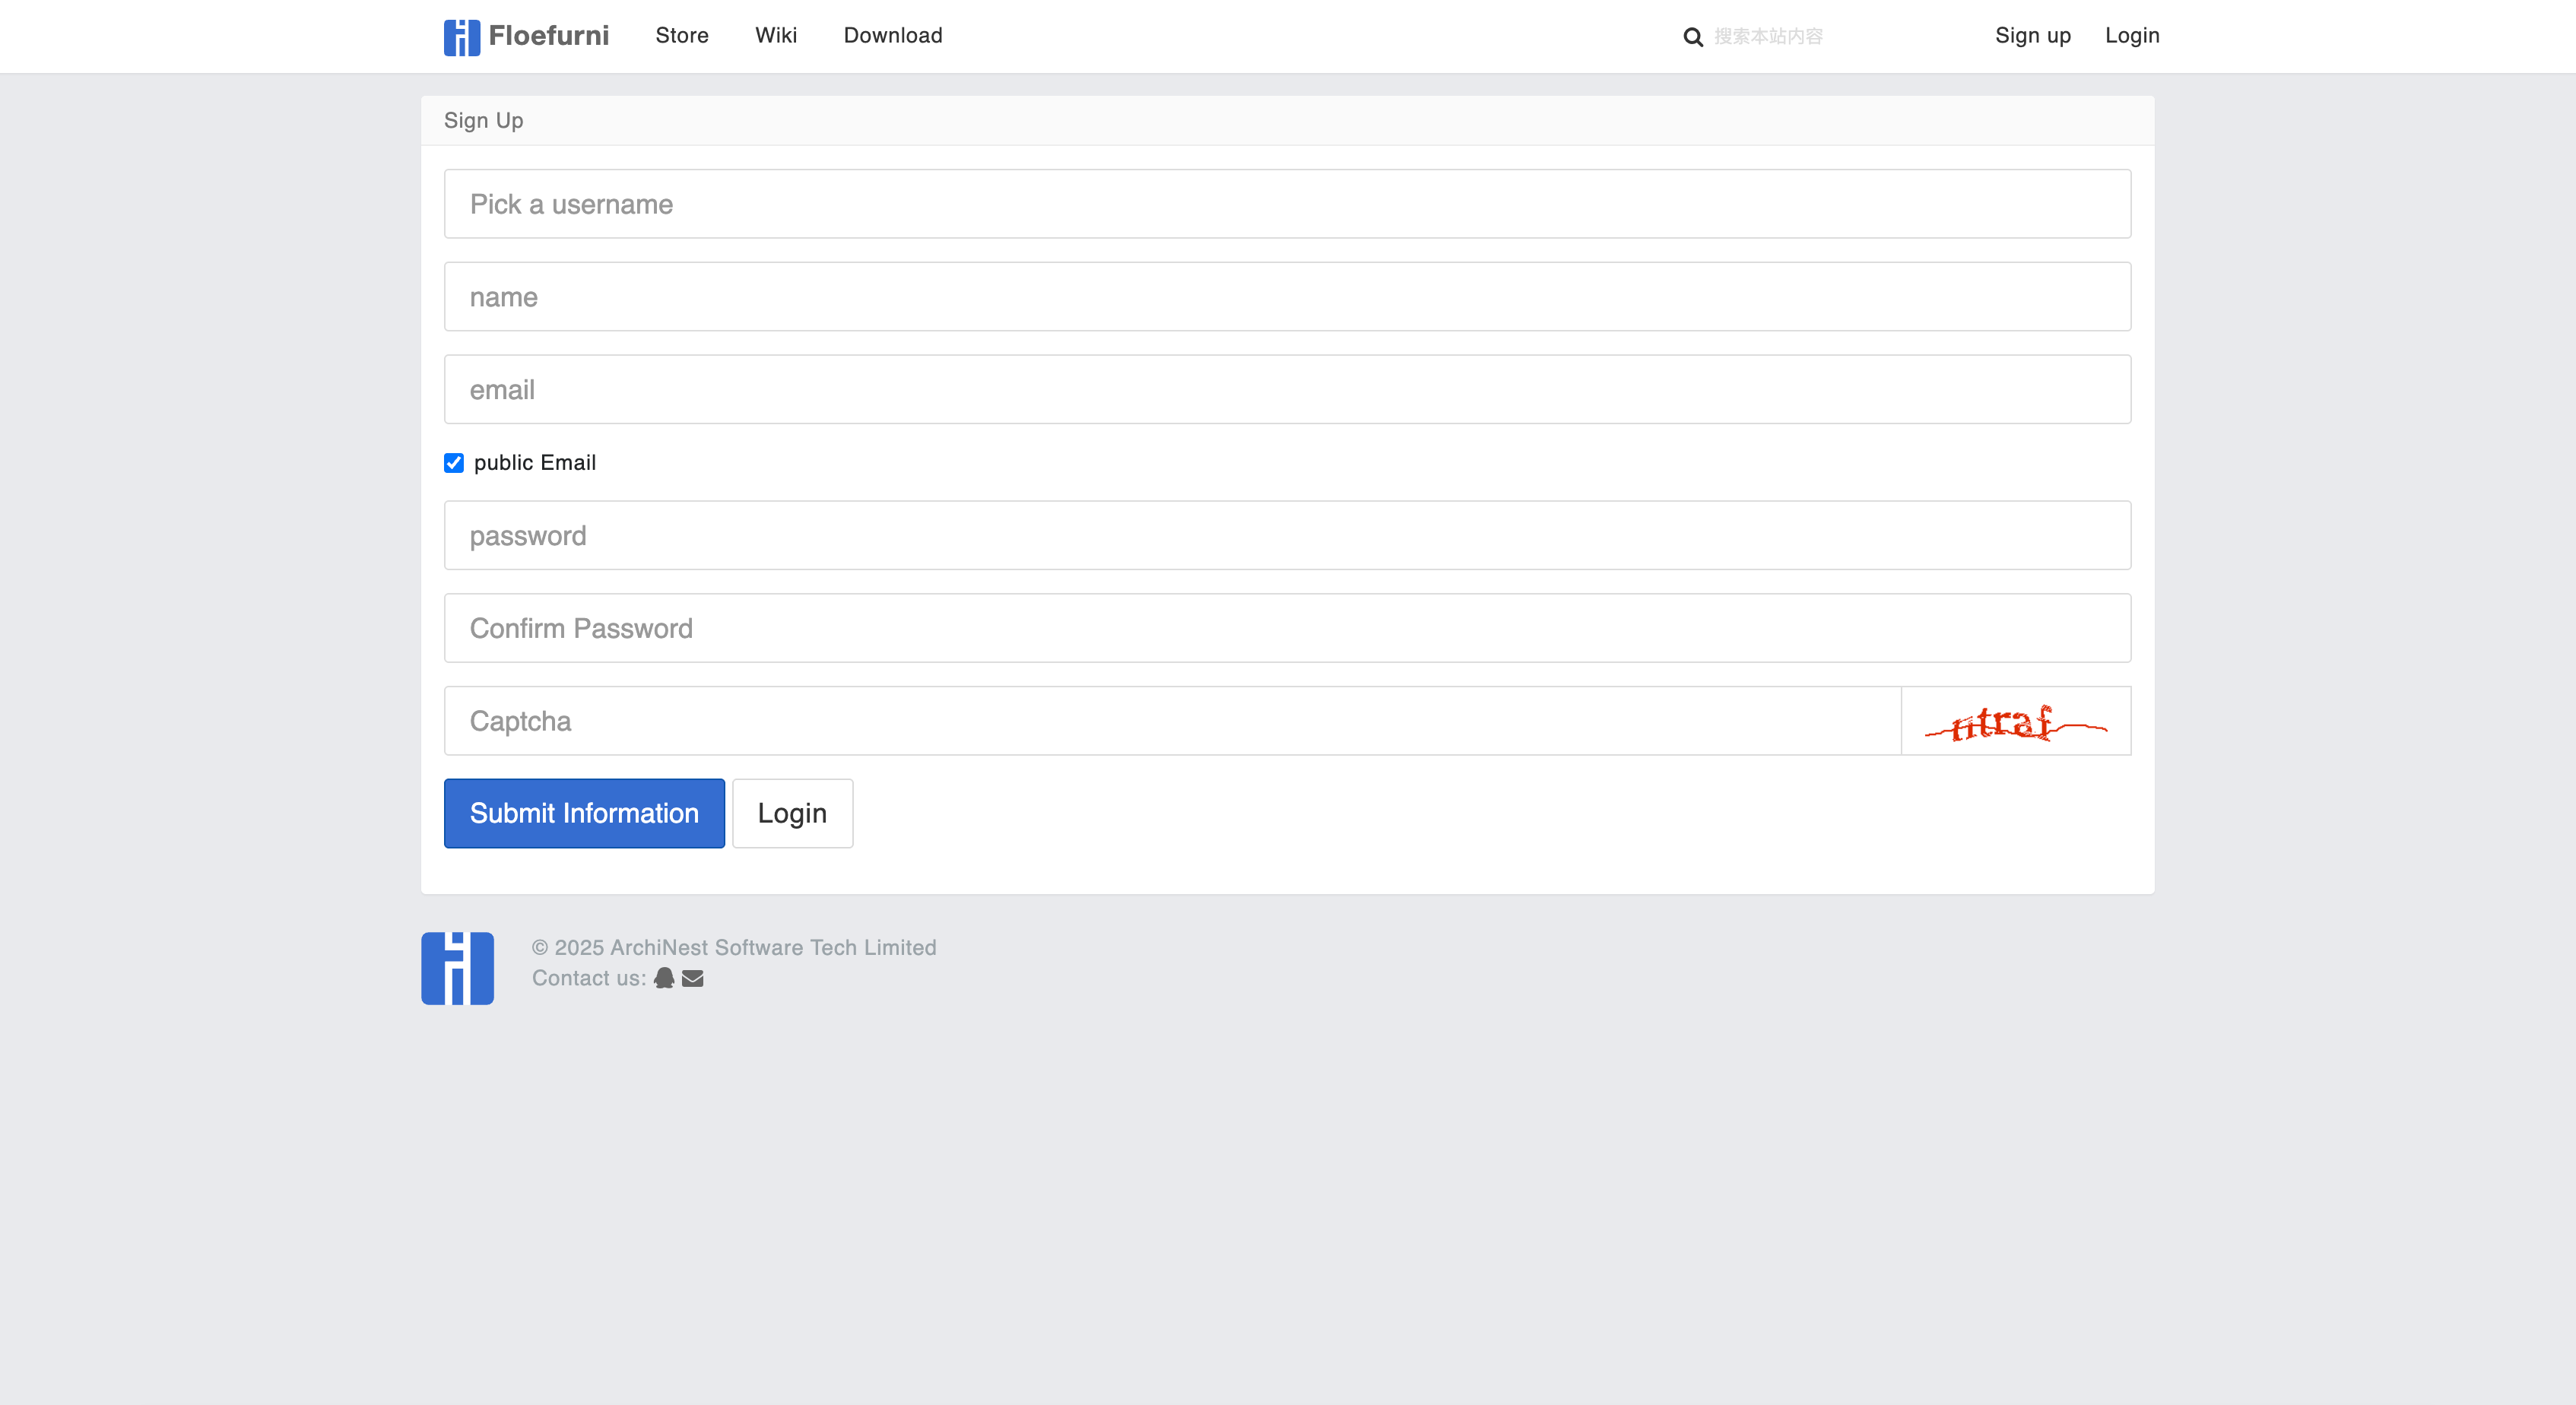Focus the name input field

pos(1287,297)
